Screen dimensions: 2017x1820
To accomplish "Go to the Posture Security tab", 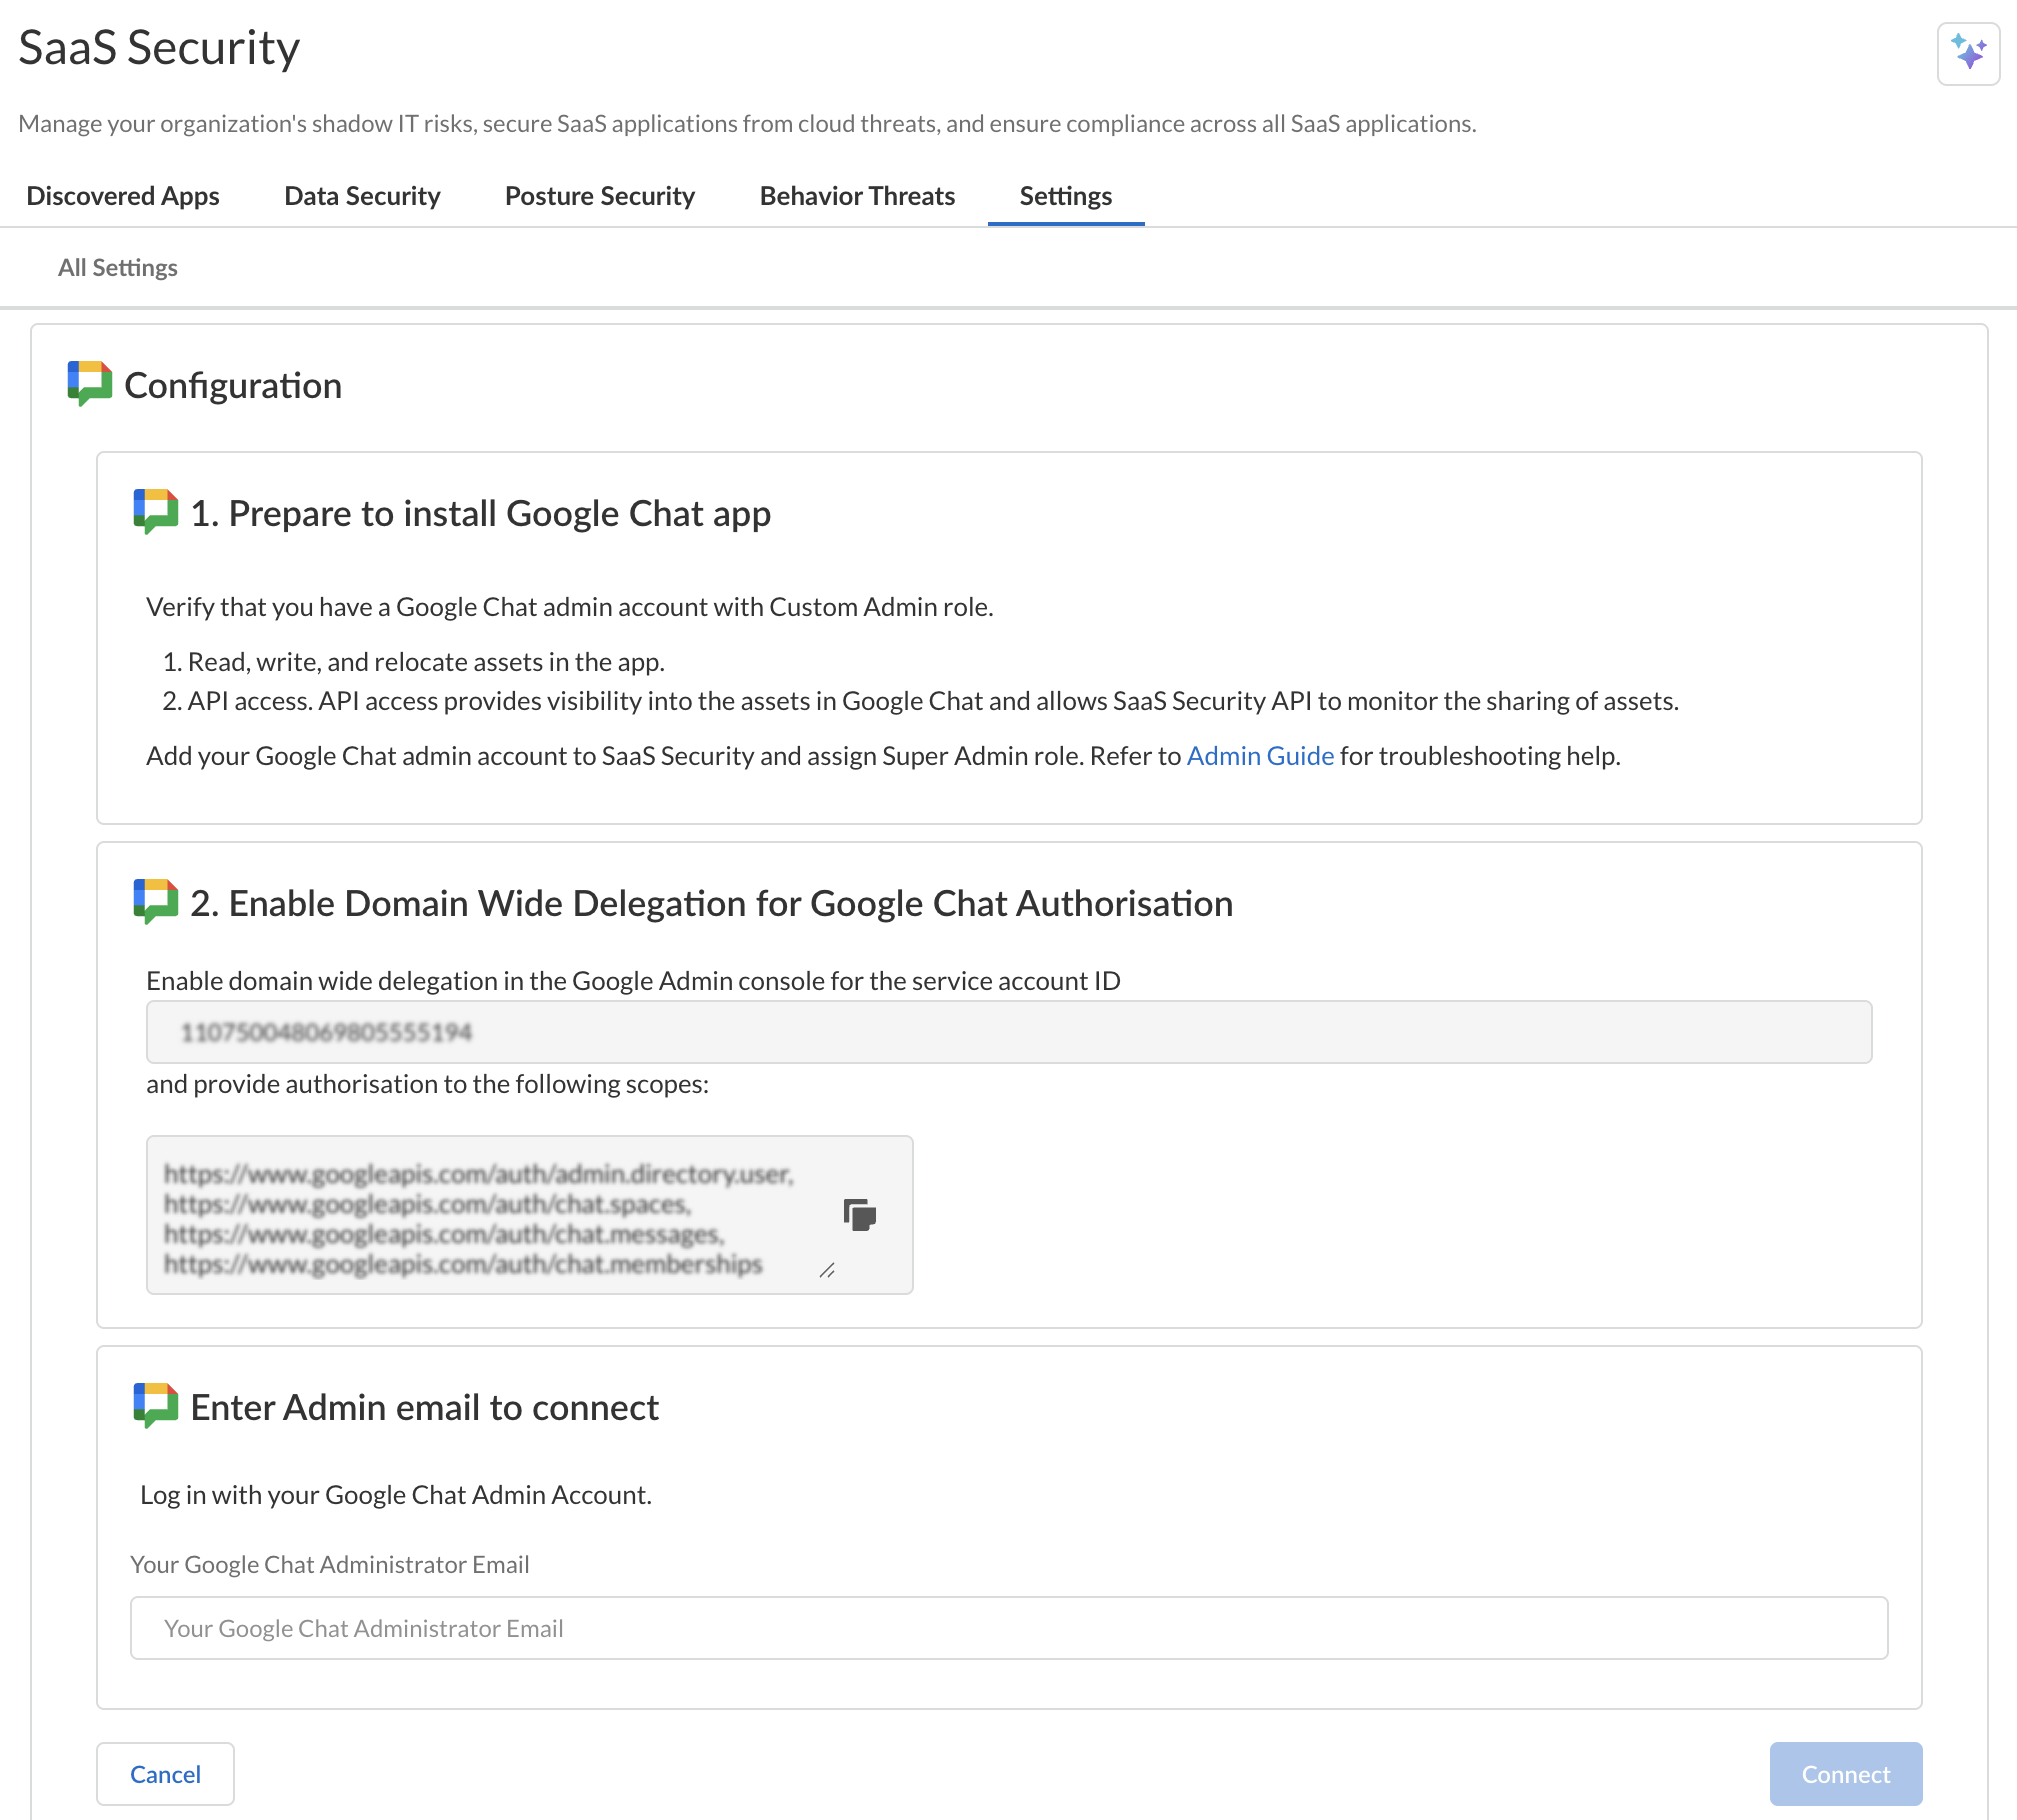I will [599, 196].
